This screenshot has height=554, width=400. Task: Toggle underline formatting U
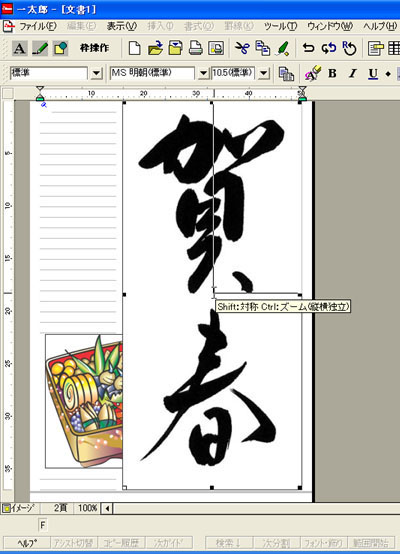click(x=373, y=73)
